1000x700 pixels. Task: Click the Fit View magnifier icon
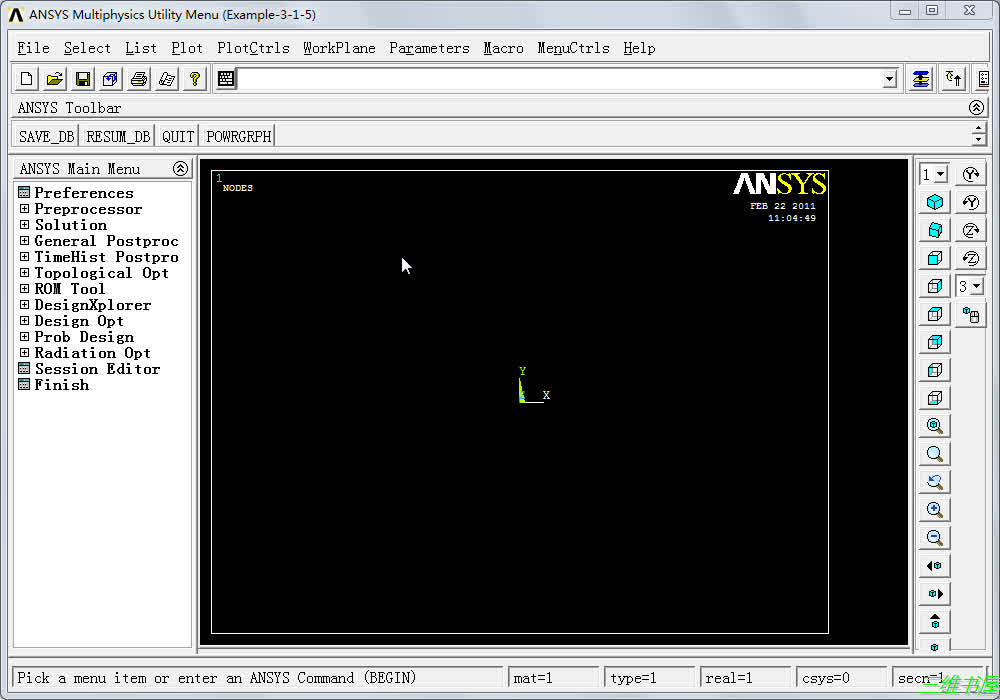pos(934,425)
